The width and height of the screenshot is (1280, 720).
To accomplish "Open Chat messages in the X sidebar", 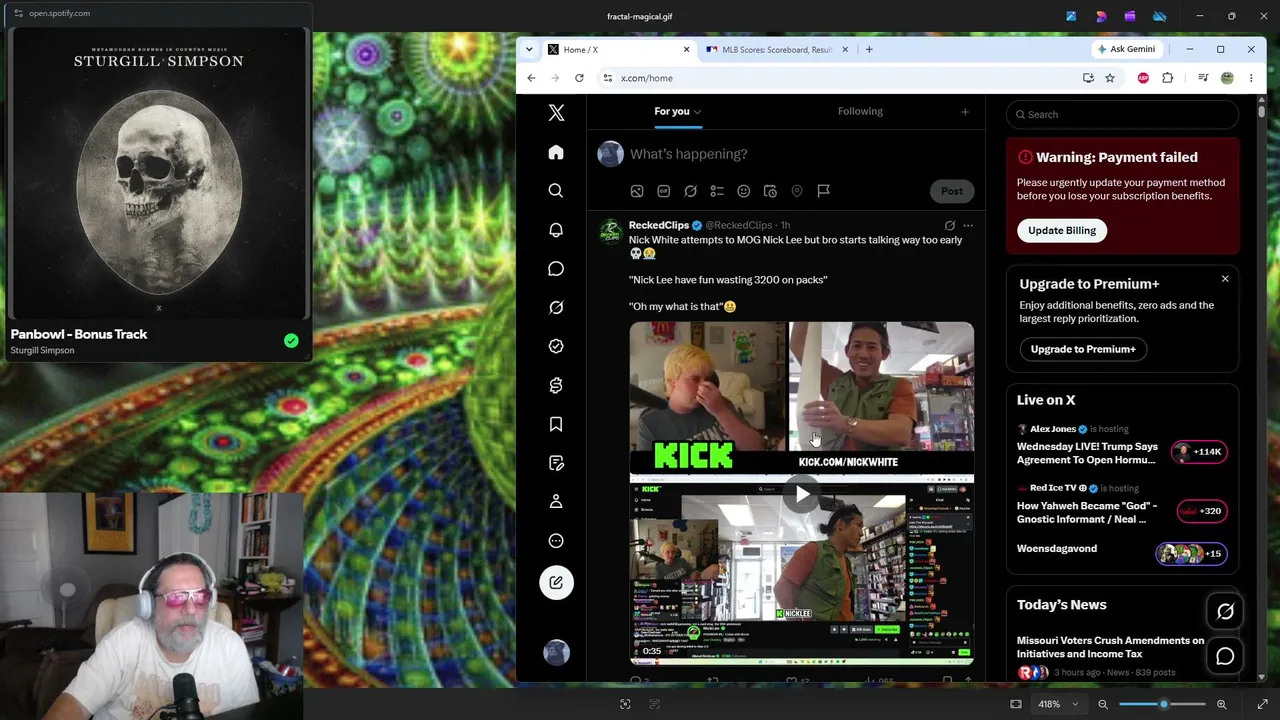I will (x=556, y=269).
